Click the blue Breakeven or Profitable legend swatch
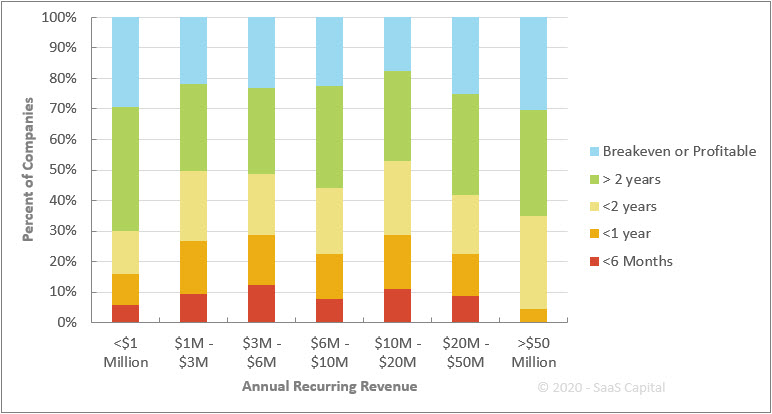This screenshot has height=414, width=772. tap(594, 152)
